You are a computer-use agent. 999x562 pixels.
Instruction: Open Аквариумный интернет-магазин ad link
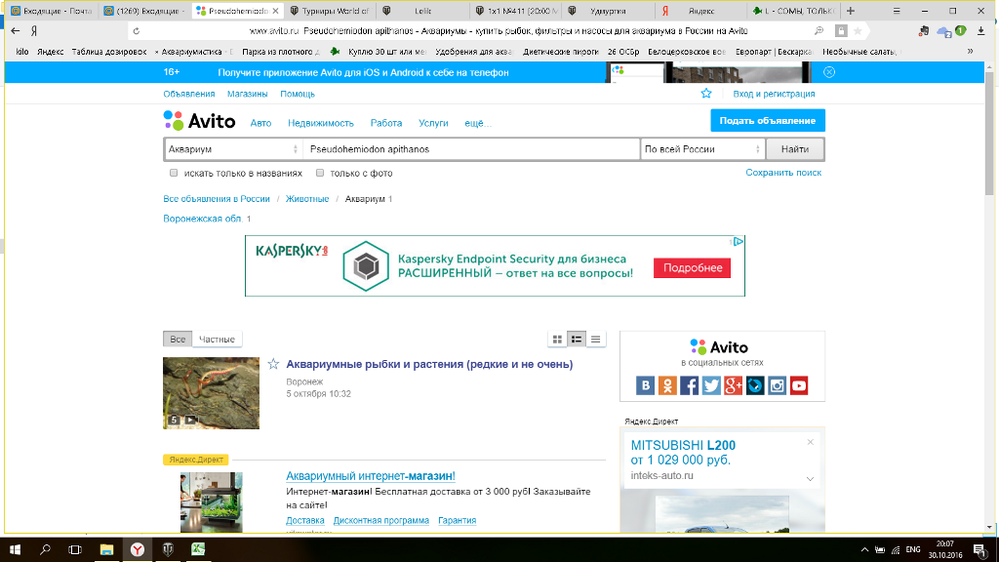371,476
